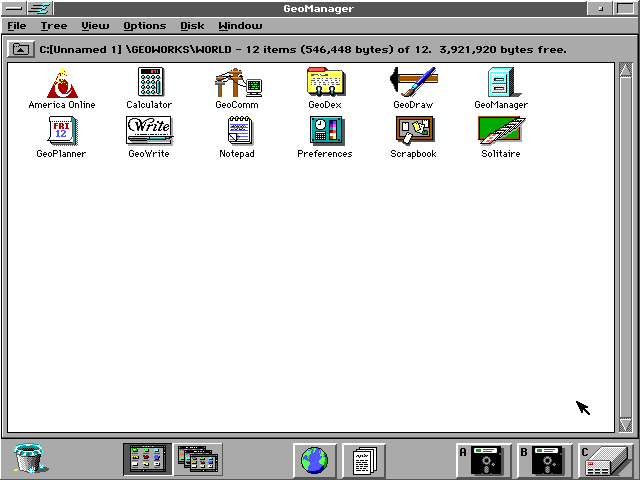
Task: Click the up-directory folder button
Action: tap(20, 49)
